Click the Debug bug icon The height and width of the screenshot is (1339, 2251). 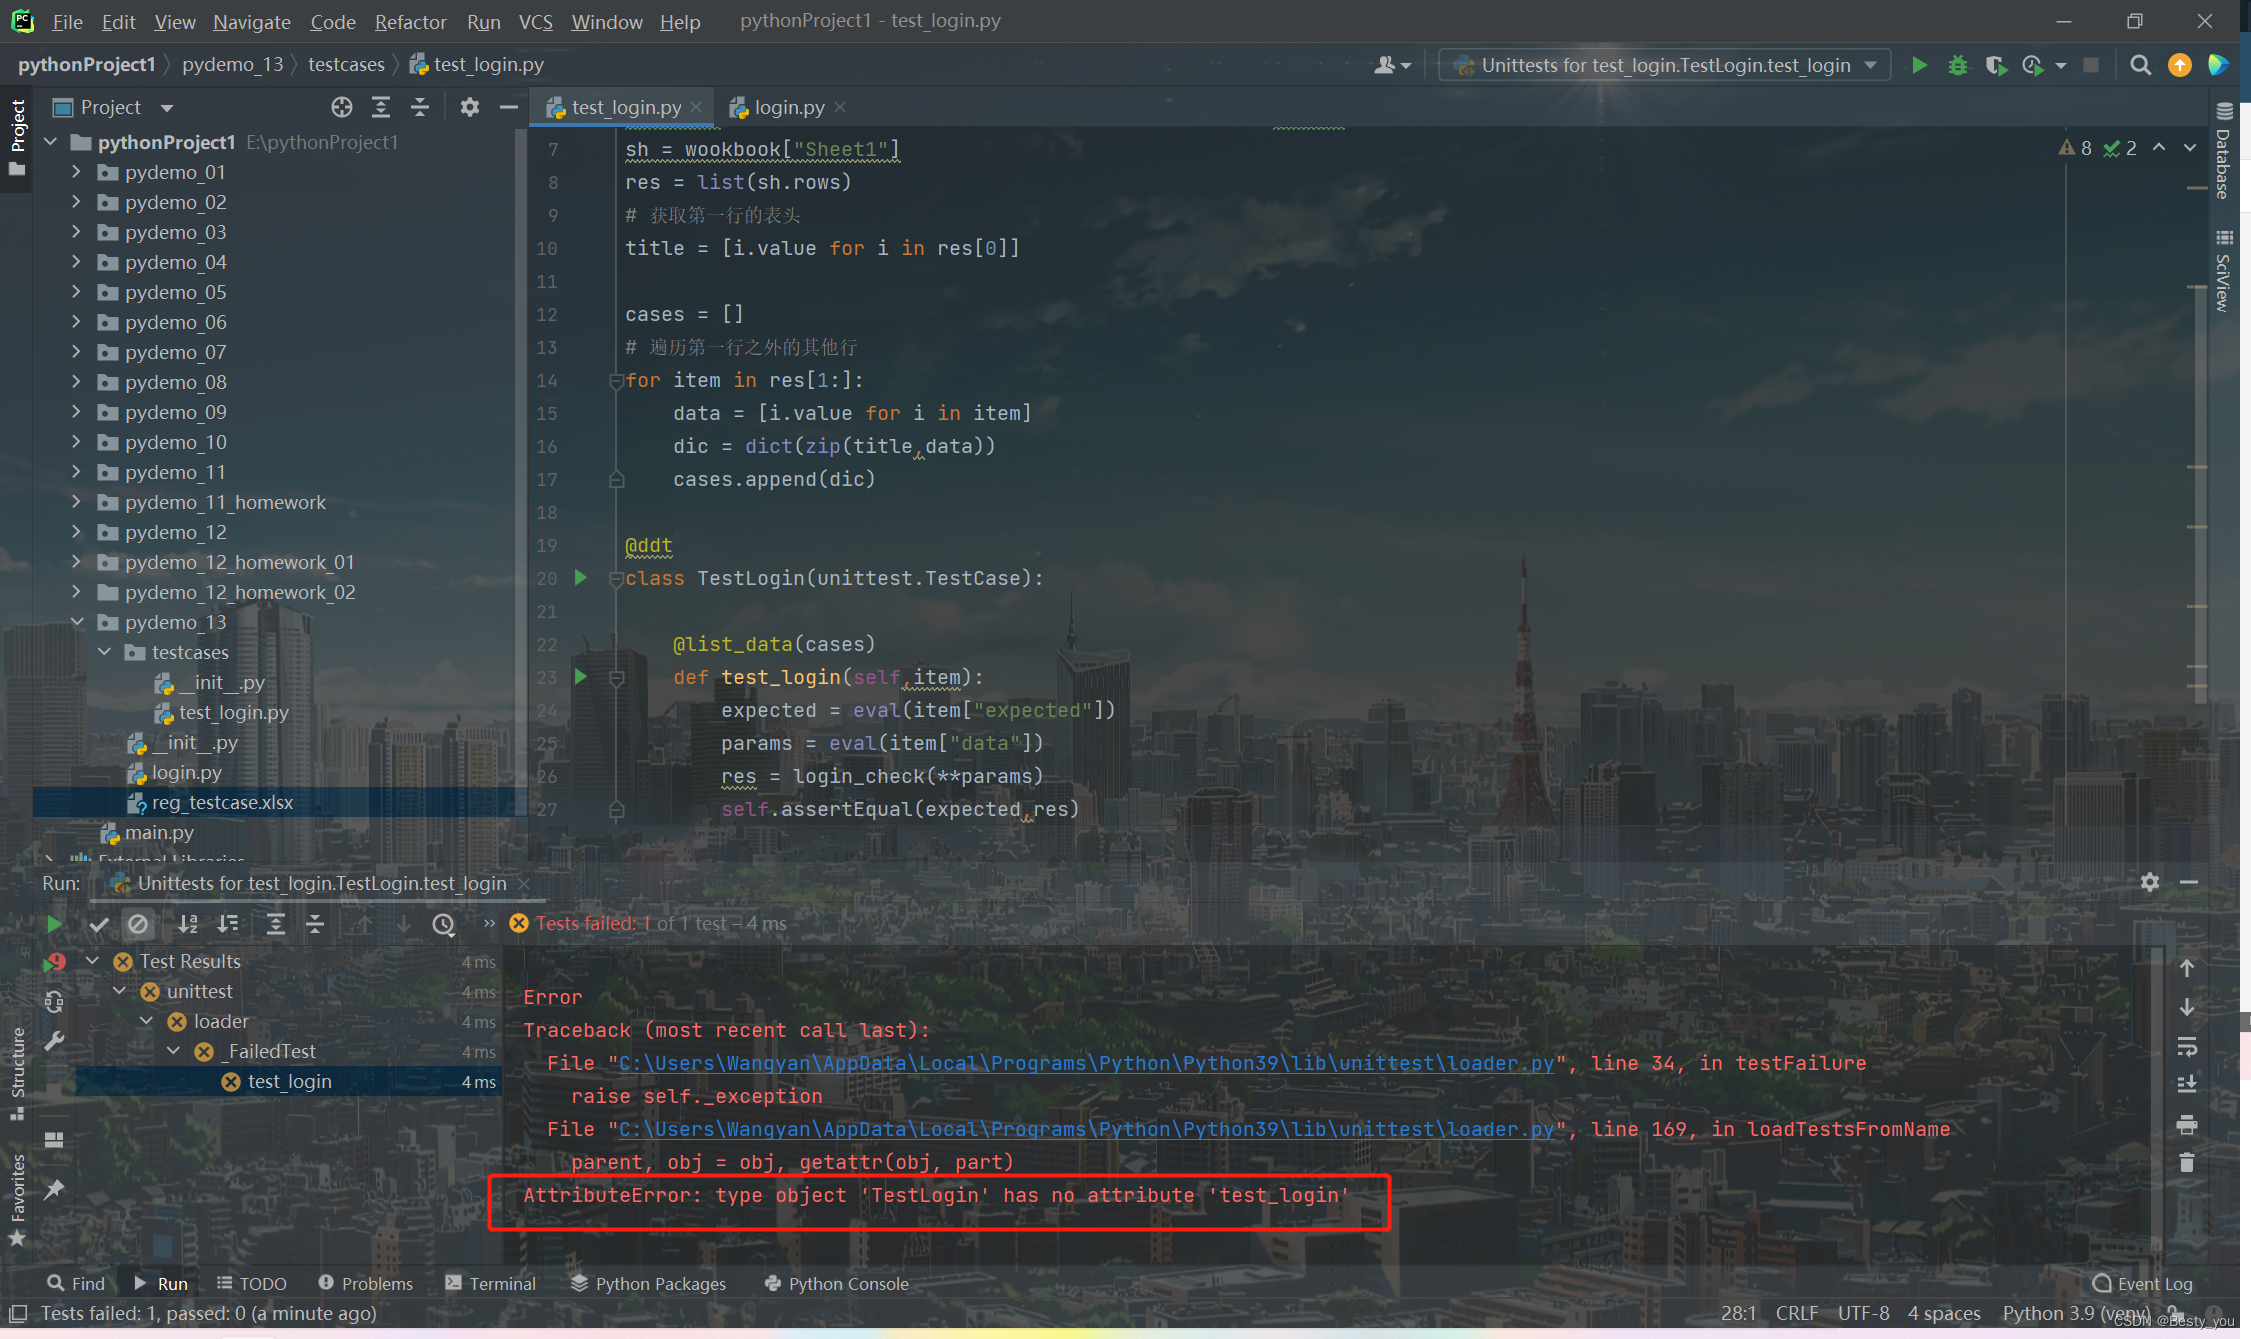pyautogui.click(x=1957, y=65)
